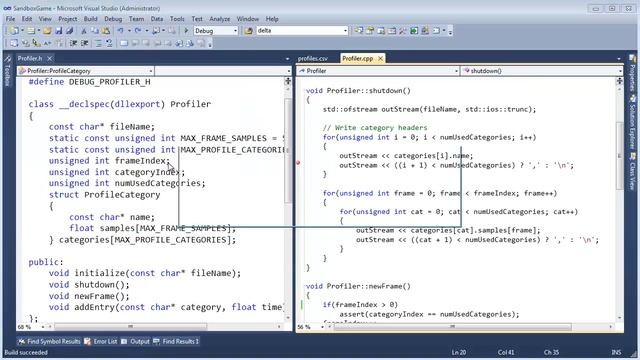
Task: Click Display Object Member List icon
Action: click(x=14, y=43)
